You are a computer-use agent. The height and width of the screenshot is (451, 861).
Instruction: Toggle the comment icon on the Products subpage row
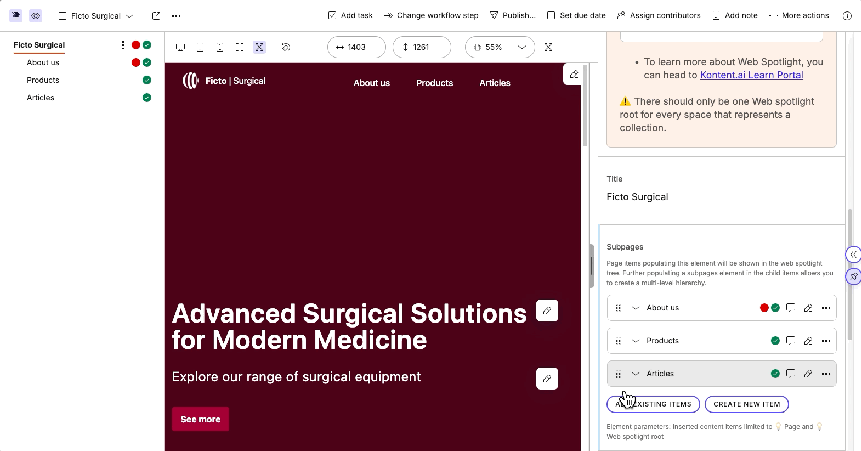[790, 341]
